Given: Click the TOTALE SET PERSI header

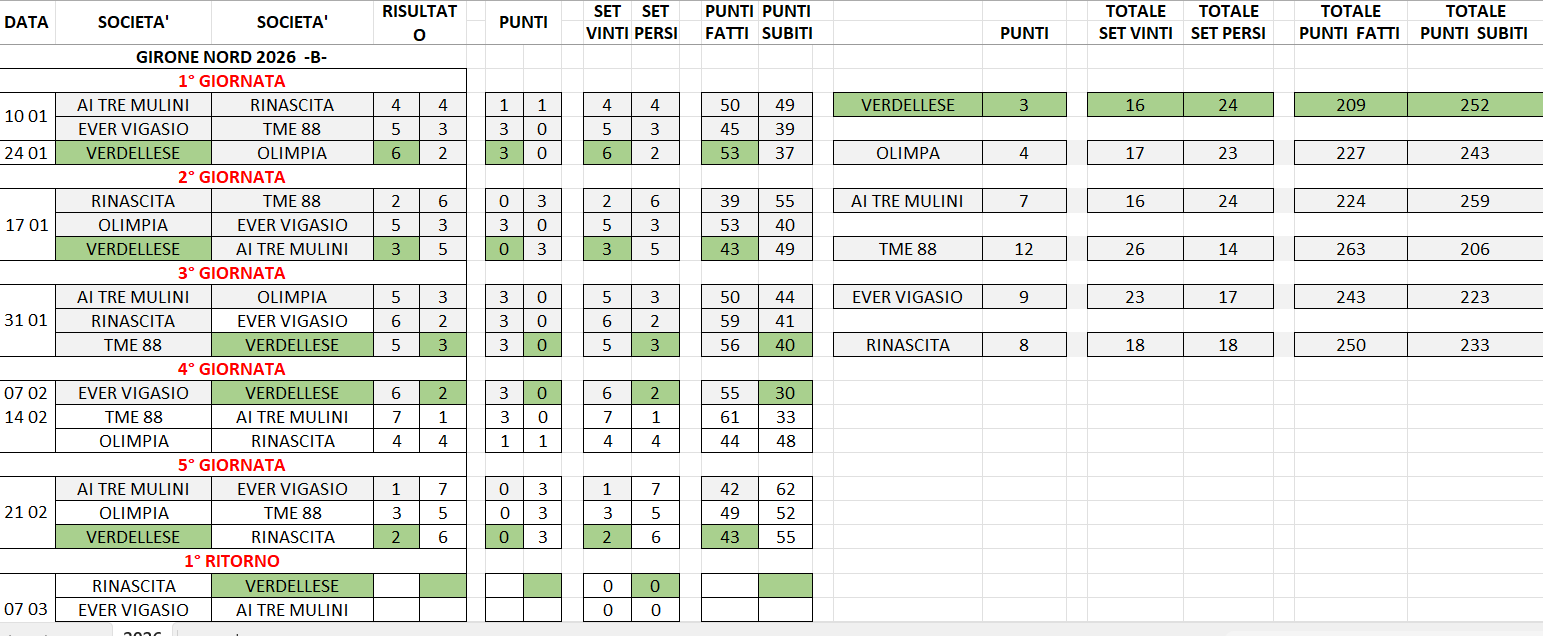Looking at the screenshot, I should click(1228, 22).
